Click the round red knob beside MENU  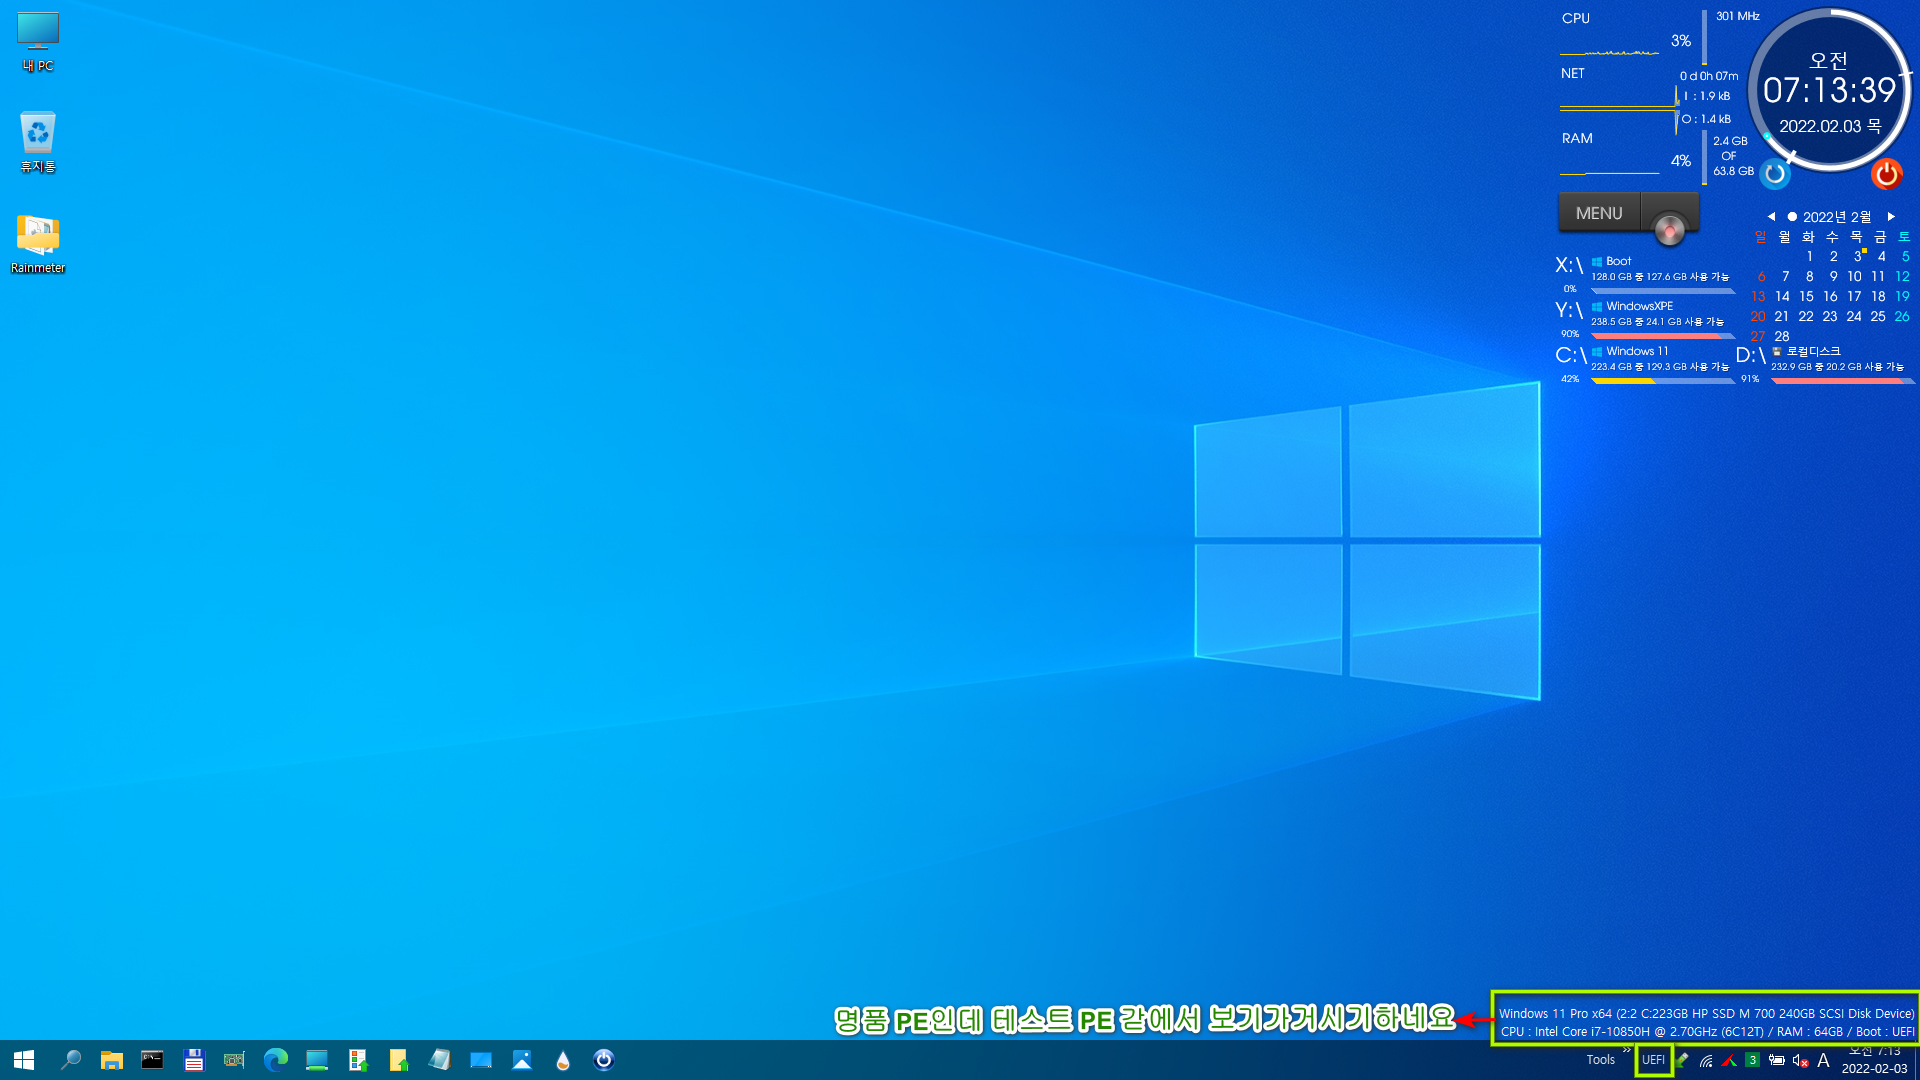(x=1669, y=229)
